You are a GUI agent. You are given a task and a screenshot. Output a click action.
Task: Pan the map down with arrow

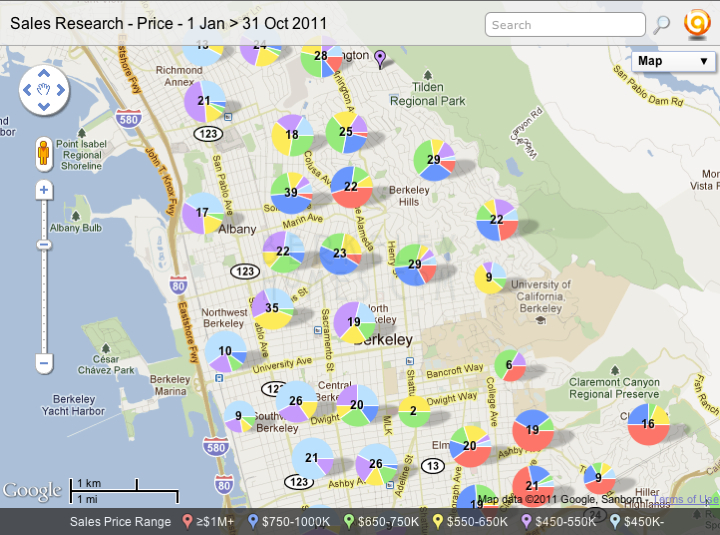coord(44,107)
